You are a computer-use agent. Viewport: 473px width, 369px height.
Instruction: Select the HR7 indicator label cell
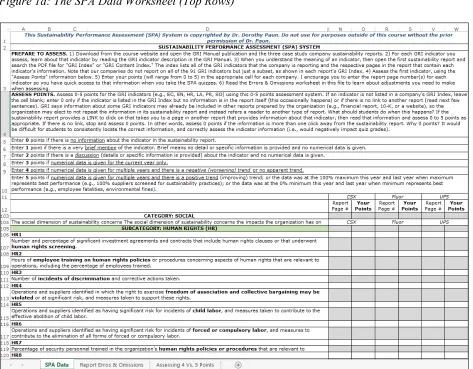[x=169, y=343]
